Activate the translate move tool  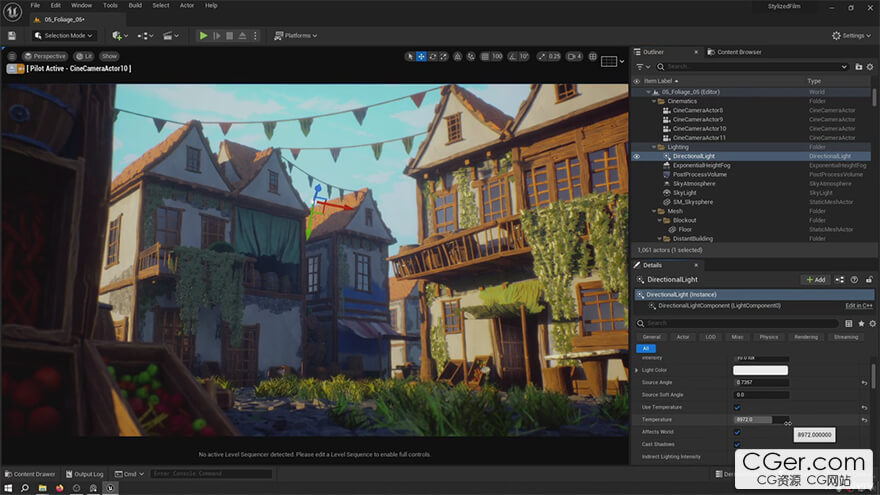pos(421,56)
